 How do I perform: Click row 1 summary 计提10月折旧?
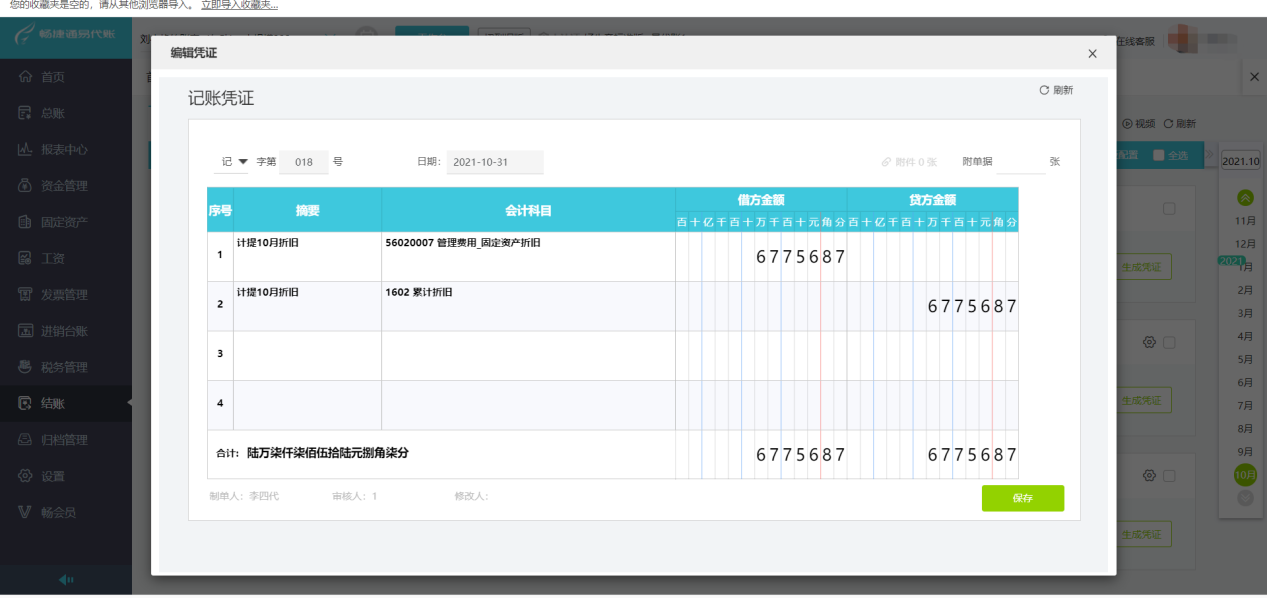click(267, 243)
